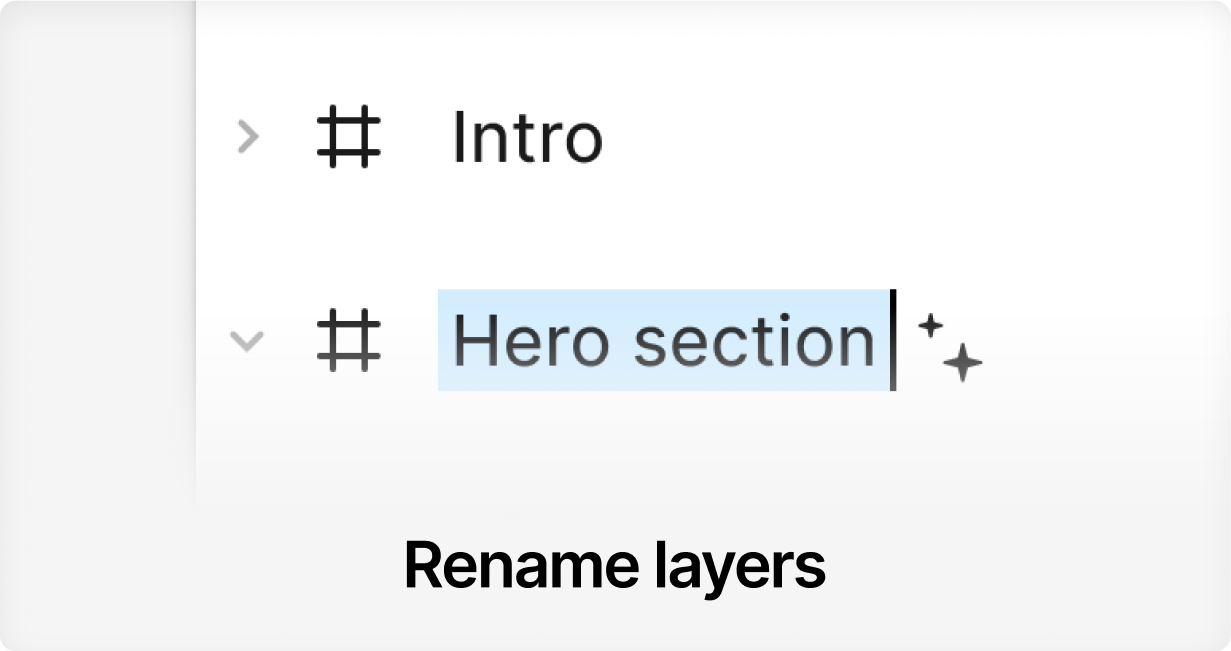1231x651 pixels.
Task: Collapse the Hero section layer chevron
Action: coord(246,342)
